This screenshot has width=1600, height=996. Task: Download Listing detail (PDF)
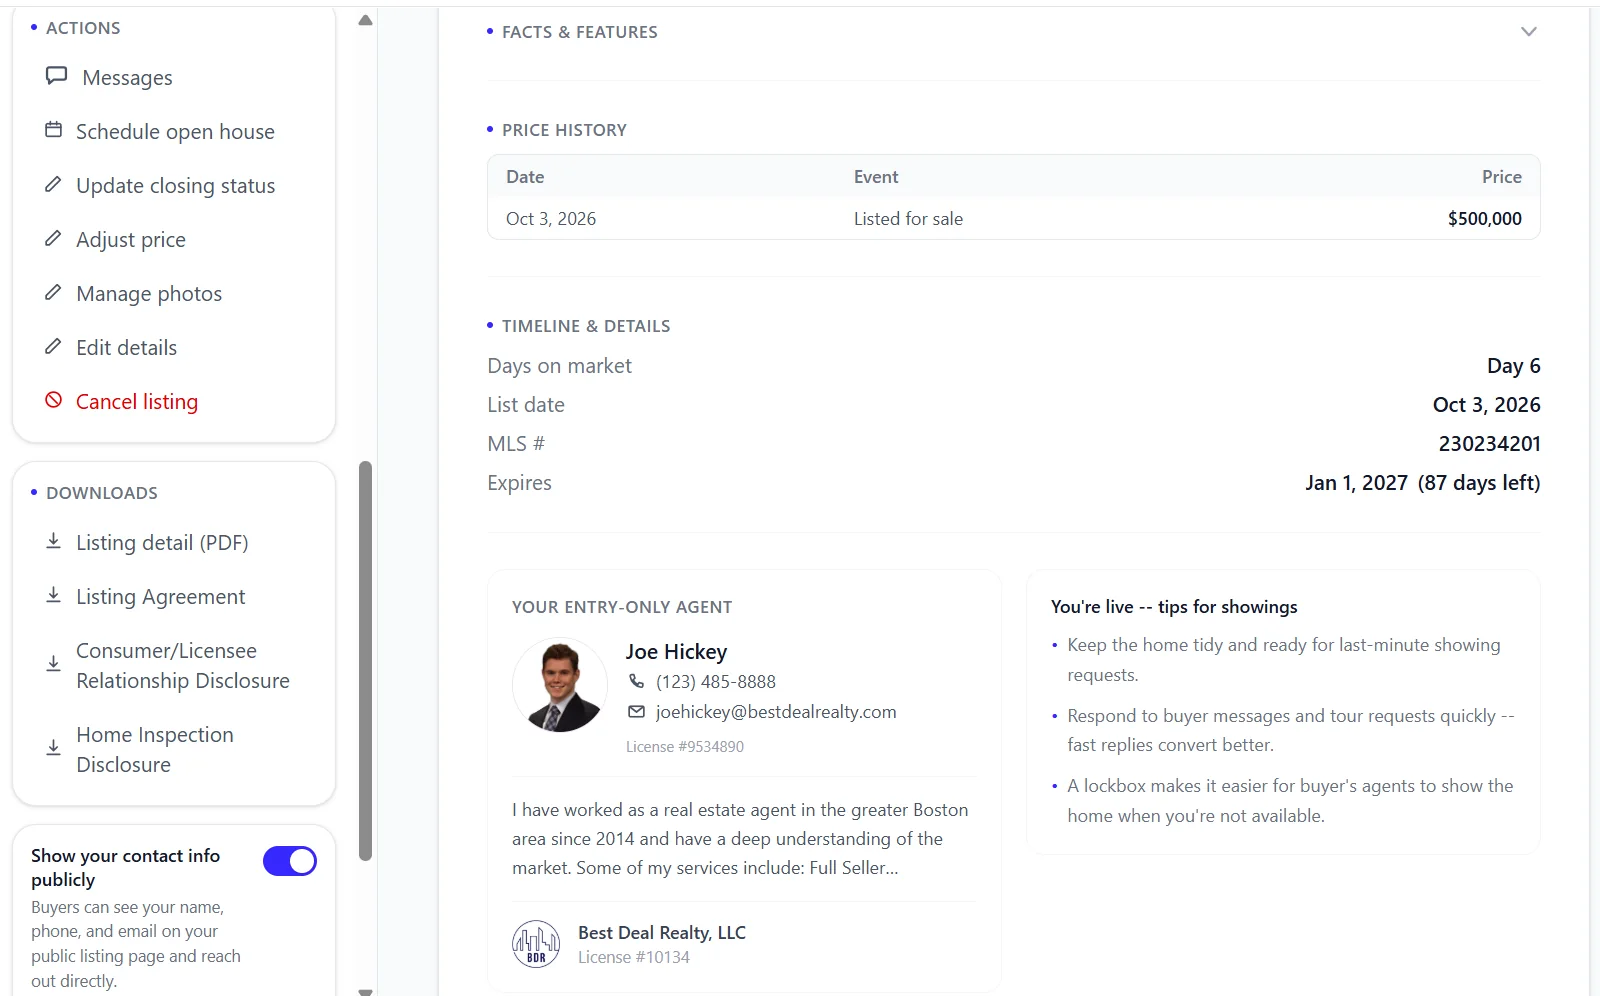coord(162,542)
